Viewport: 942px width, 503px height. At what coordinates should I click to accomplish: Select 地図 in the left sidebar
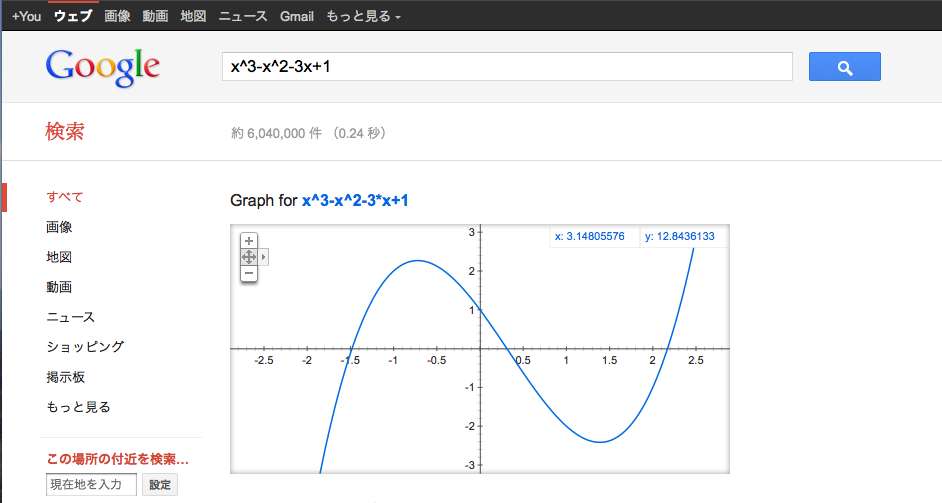(x=59, y=257)
